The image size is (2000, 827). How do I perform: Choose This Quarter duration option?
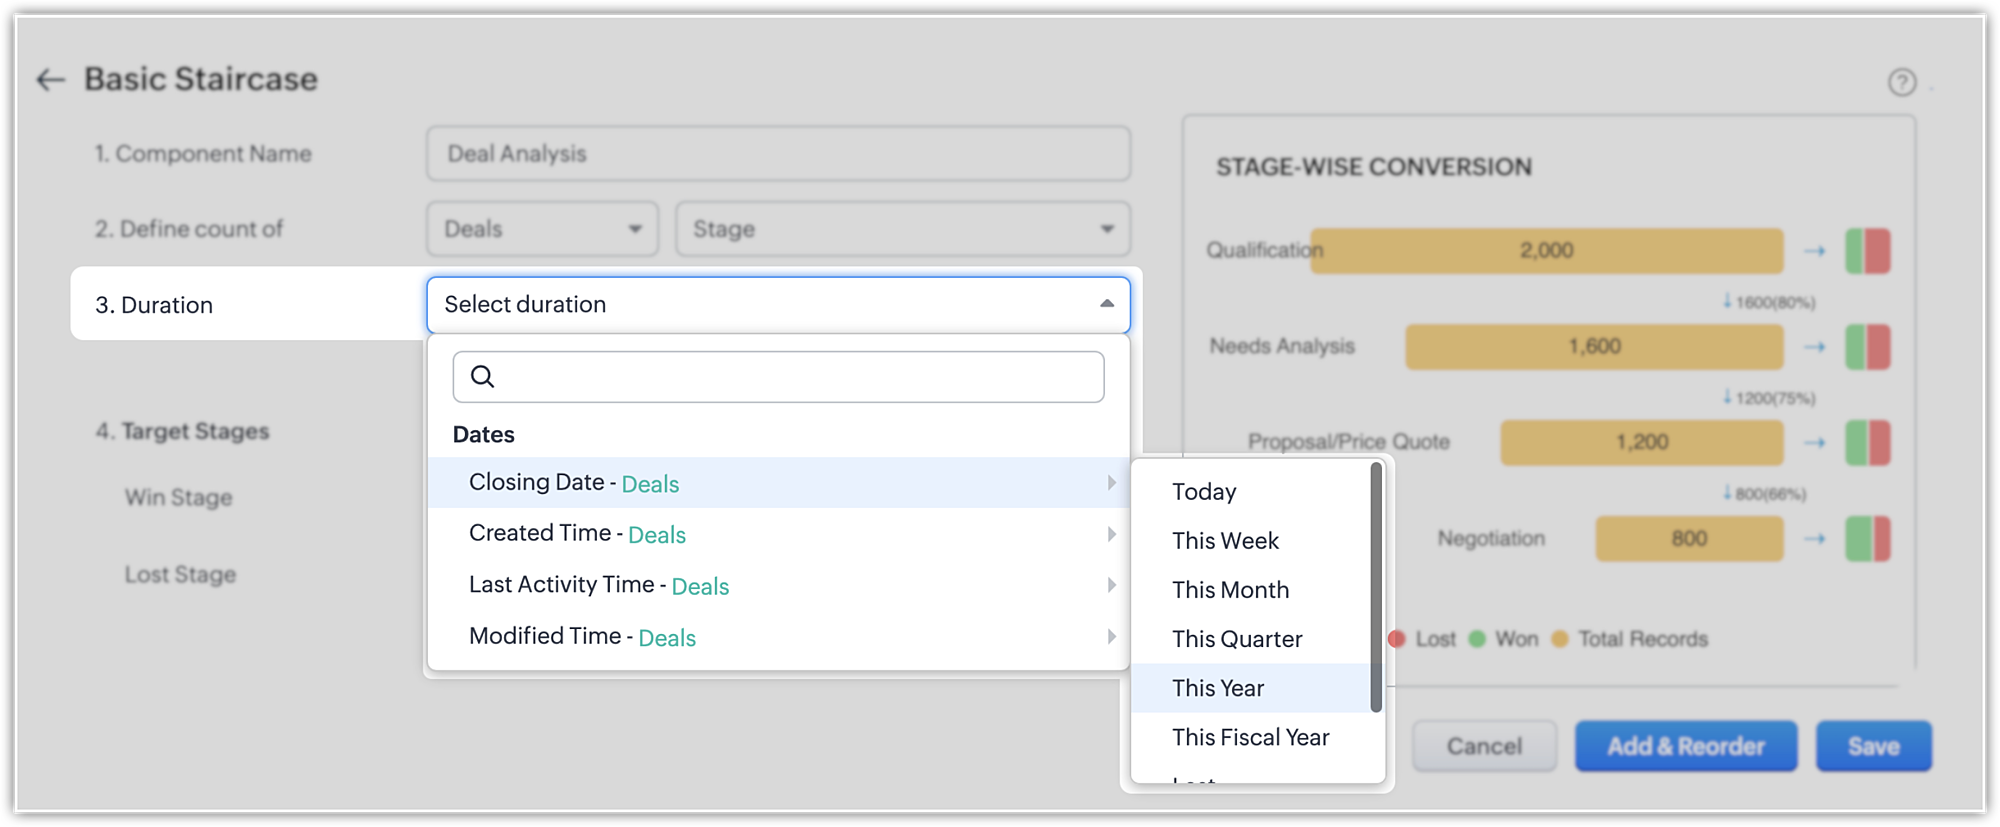pyautogui.click(x=1237, y=639)
